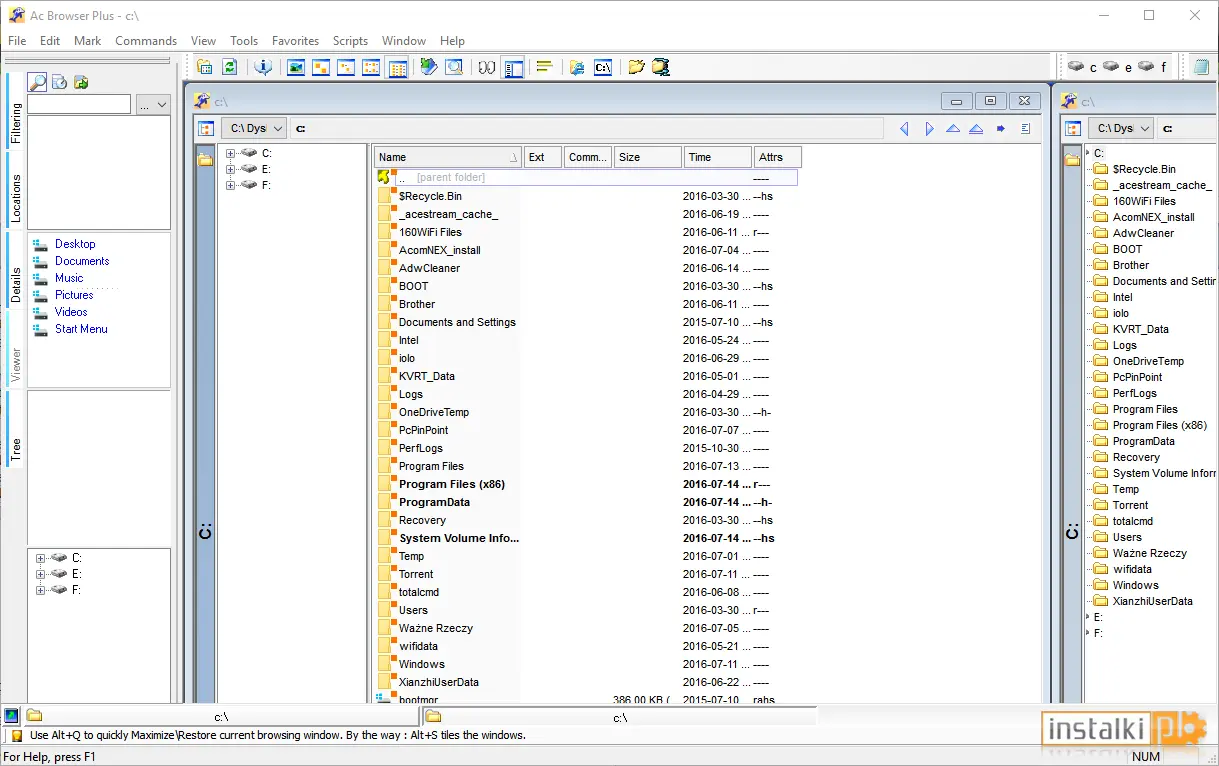Click the single up triangle navigation icon
Image resolution: width=1219 pixels, height=766 pixels.
[952, 128]
